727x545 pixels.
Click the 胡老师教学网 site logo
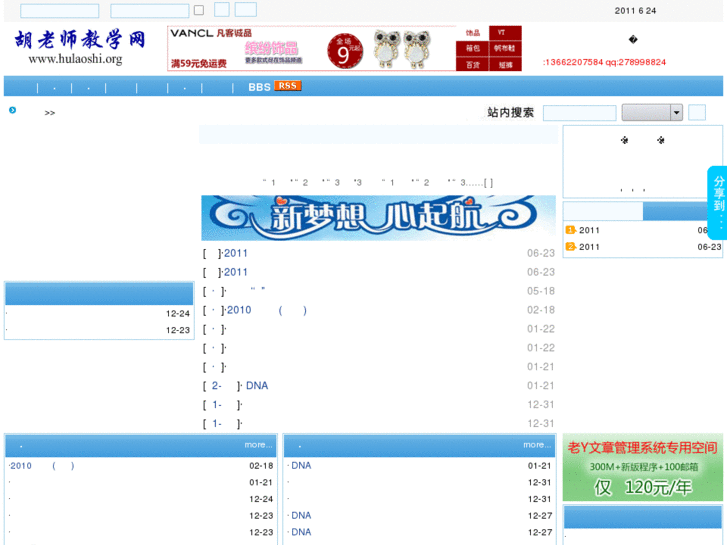[80, 39]
